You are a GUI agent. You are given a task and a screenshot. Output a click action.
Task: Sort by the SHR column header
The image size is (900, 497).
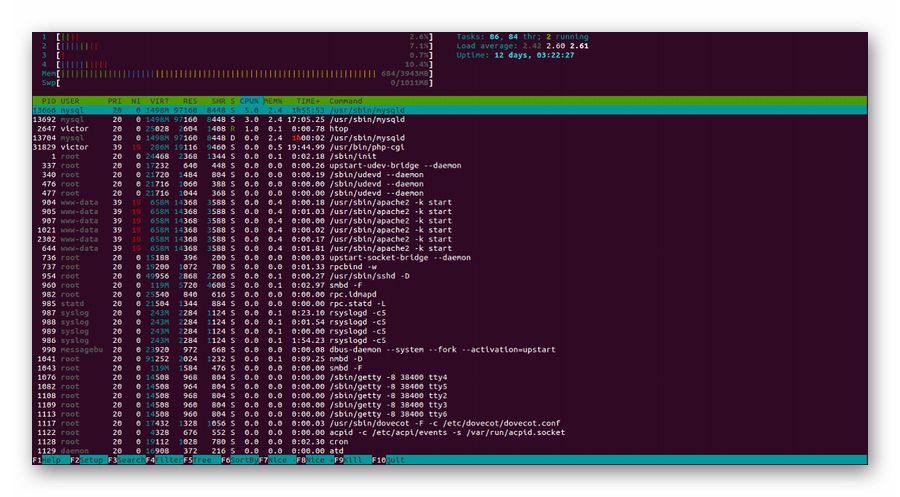pos(218,101)
